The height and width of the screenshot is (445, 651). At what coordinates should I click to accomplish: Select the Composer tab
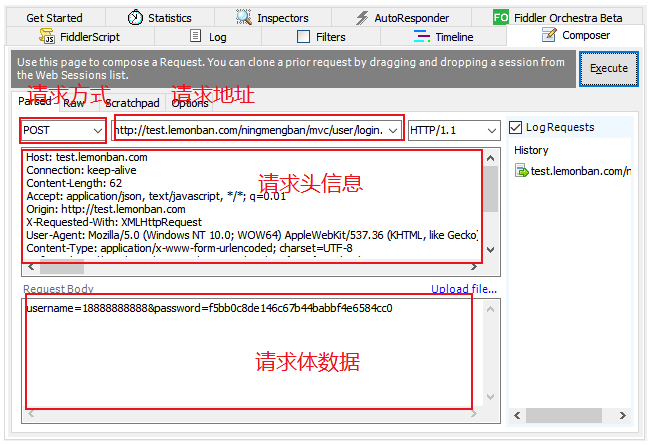(575, 35)
